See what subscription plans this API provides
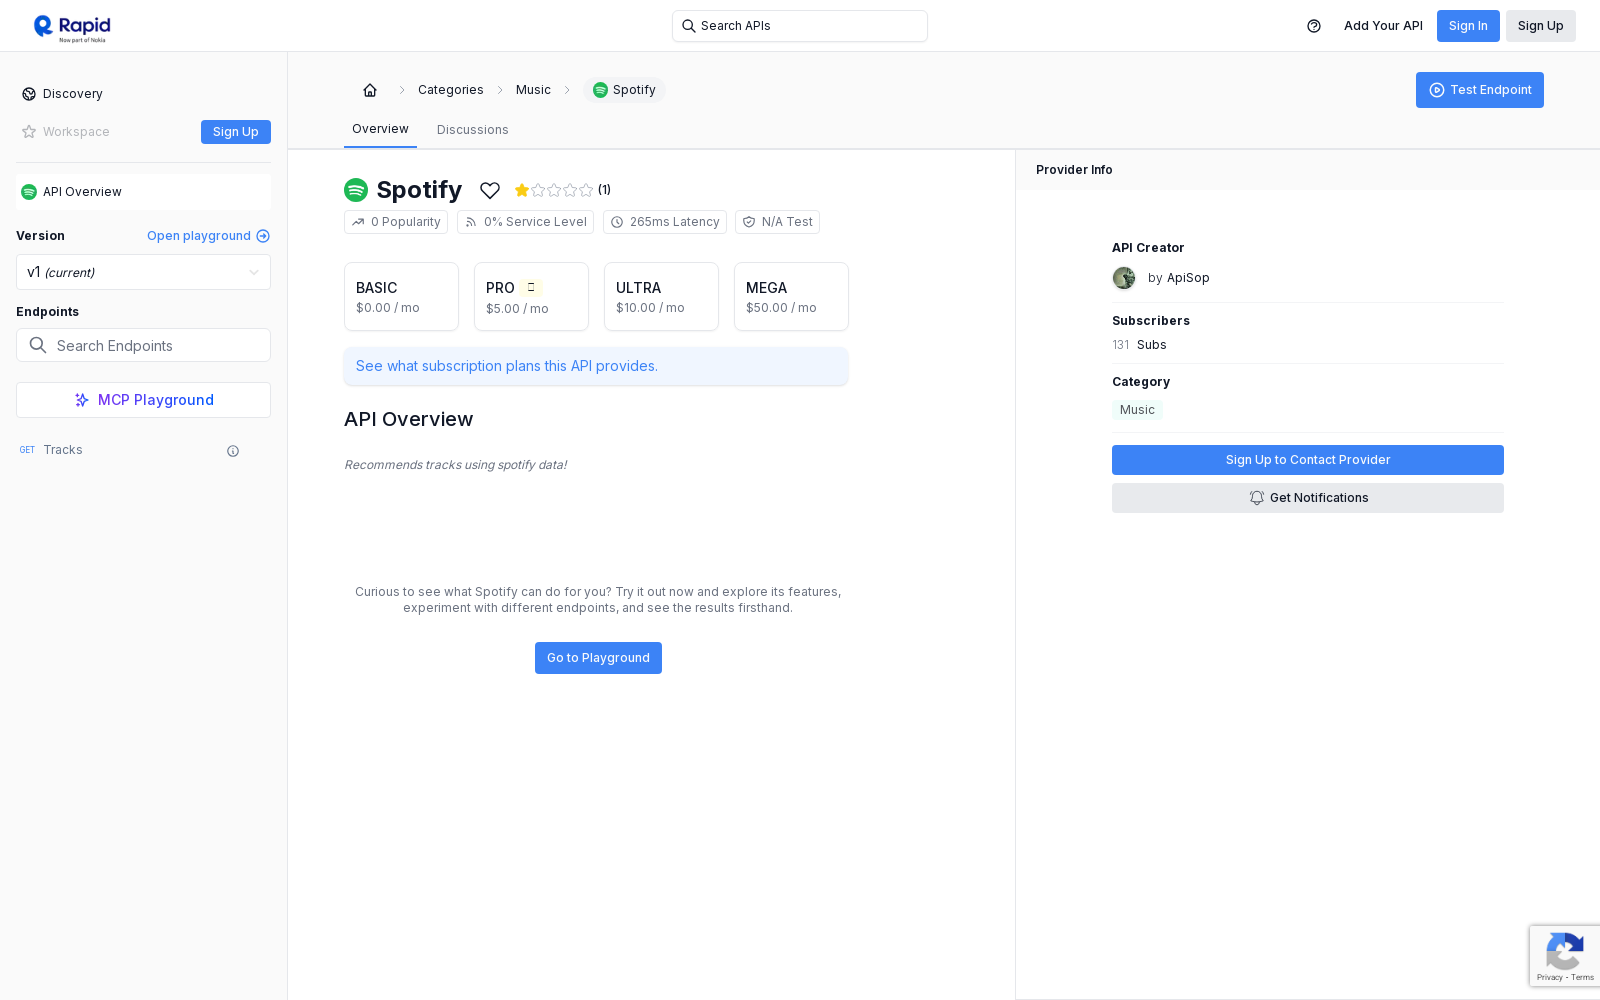Image resolution: width=1600 pixels, height=1000 pixels. [596, 366]
